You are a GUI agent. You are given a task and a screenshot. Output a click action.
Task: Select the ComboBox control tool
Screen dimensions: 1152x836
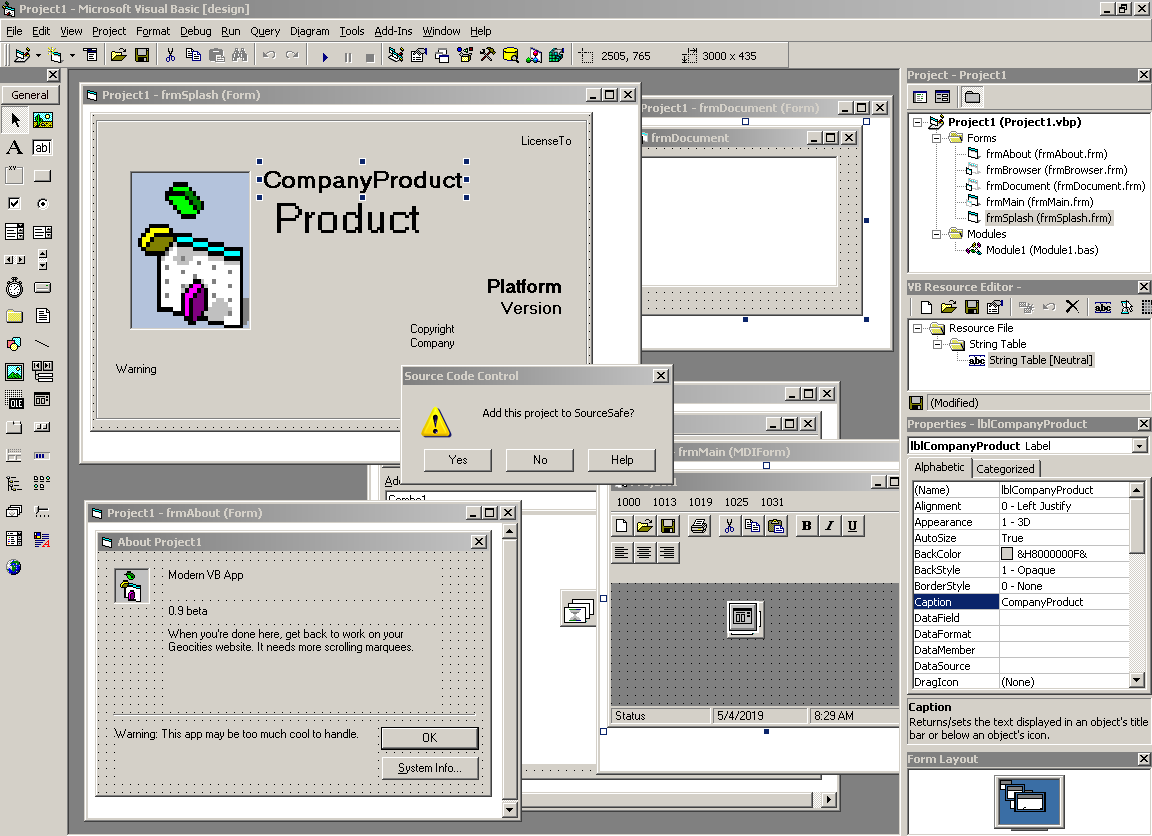(x=15, y=232)
